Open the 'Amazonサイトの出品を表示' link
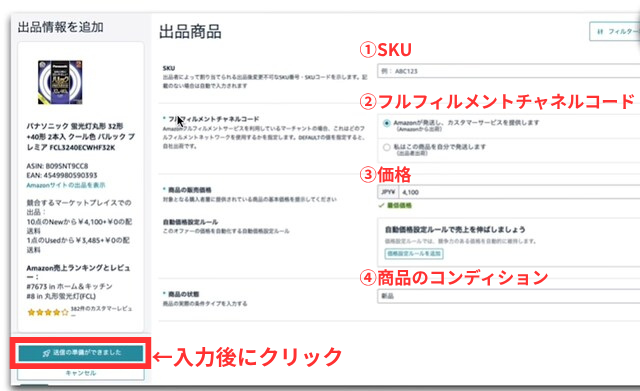The image size is (640, 391). [66, 185]
